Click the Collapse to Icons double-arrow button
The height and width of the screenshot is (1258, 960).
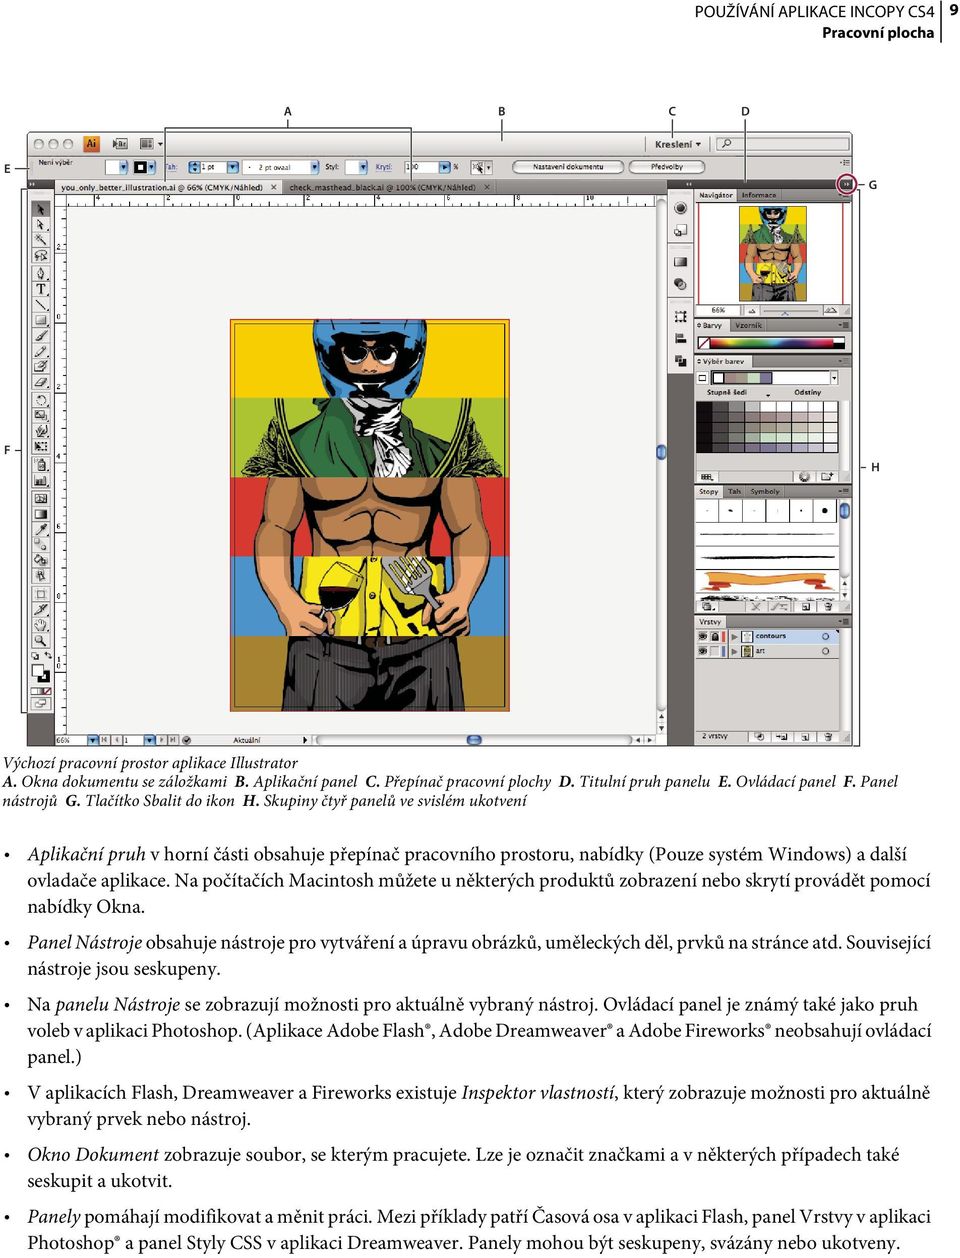(x=846, y=184)
